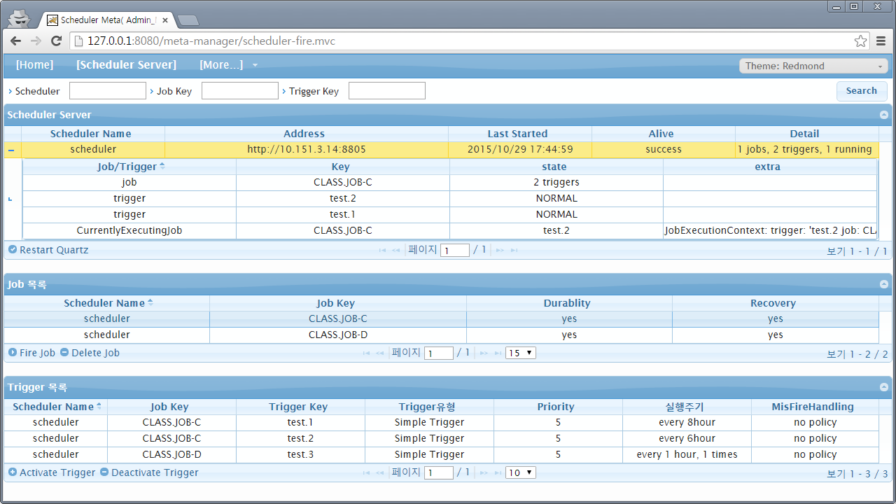Click the Durablity column header
The width and height of the screenshot is (896, 504).
pyautogui.click(x=567, y=303)
